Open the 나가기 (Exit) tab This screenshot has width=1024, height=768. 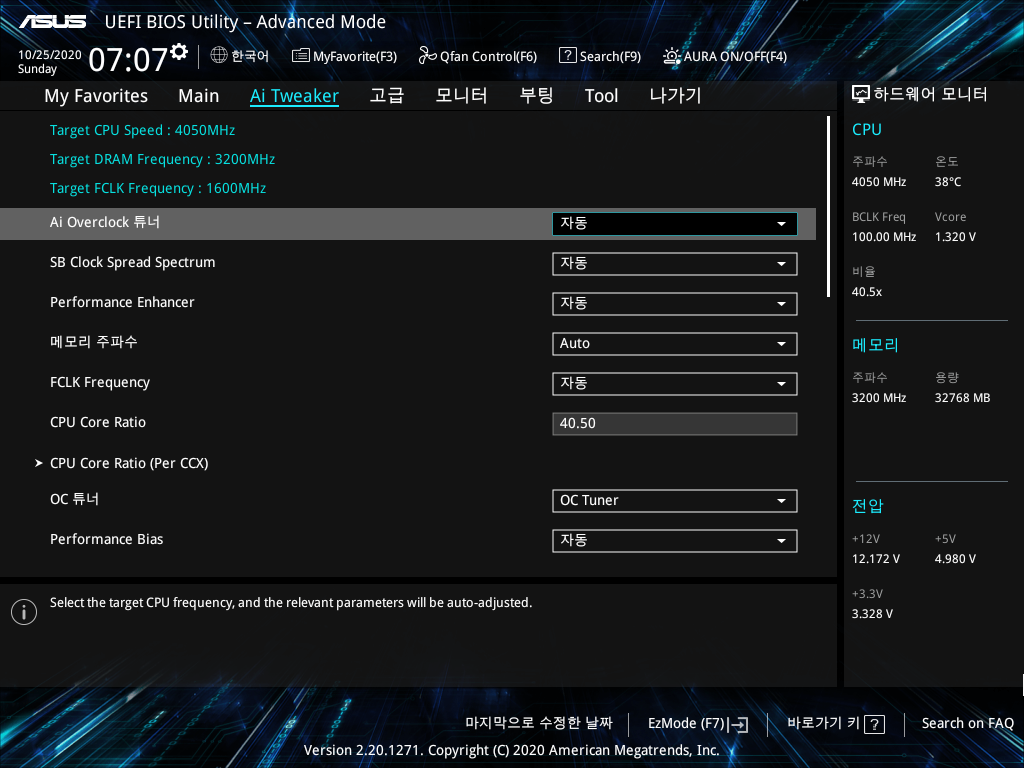(x=675, y=96)
